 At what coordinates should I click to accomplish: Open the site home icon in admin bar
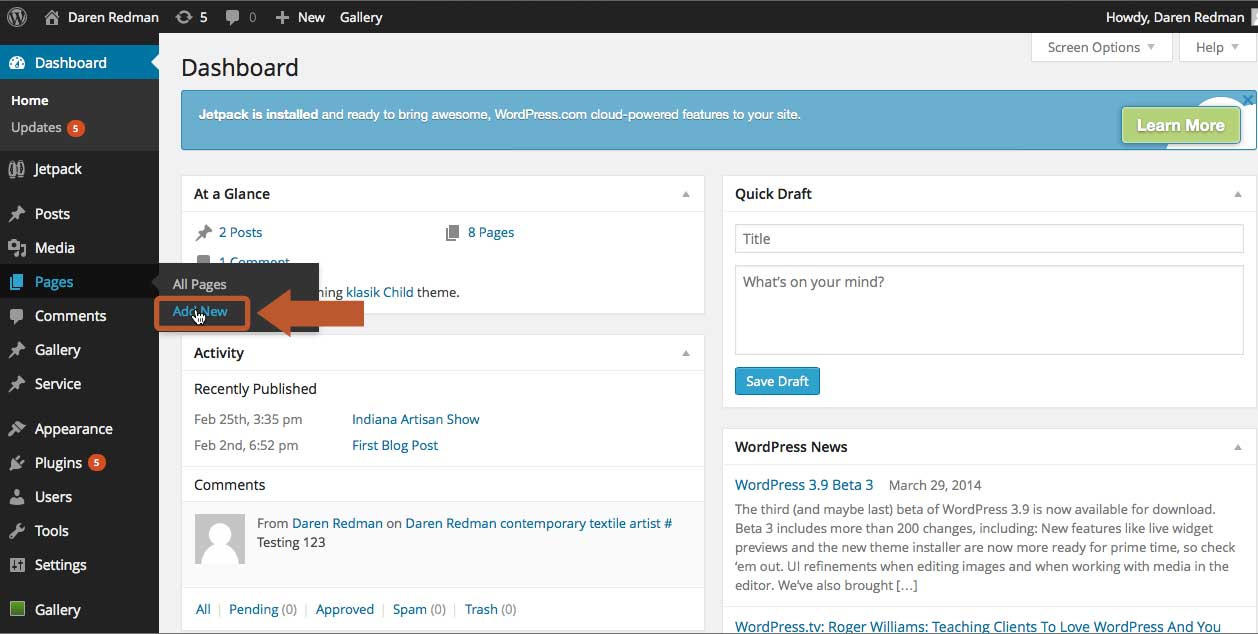pyautogui.click(x=52, y=17)
